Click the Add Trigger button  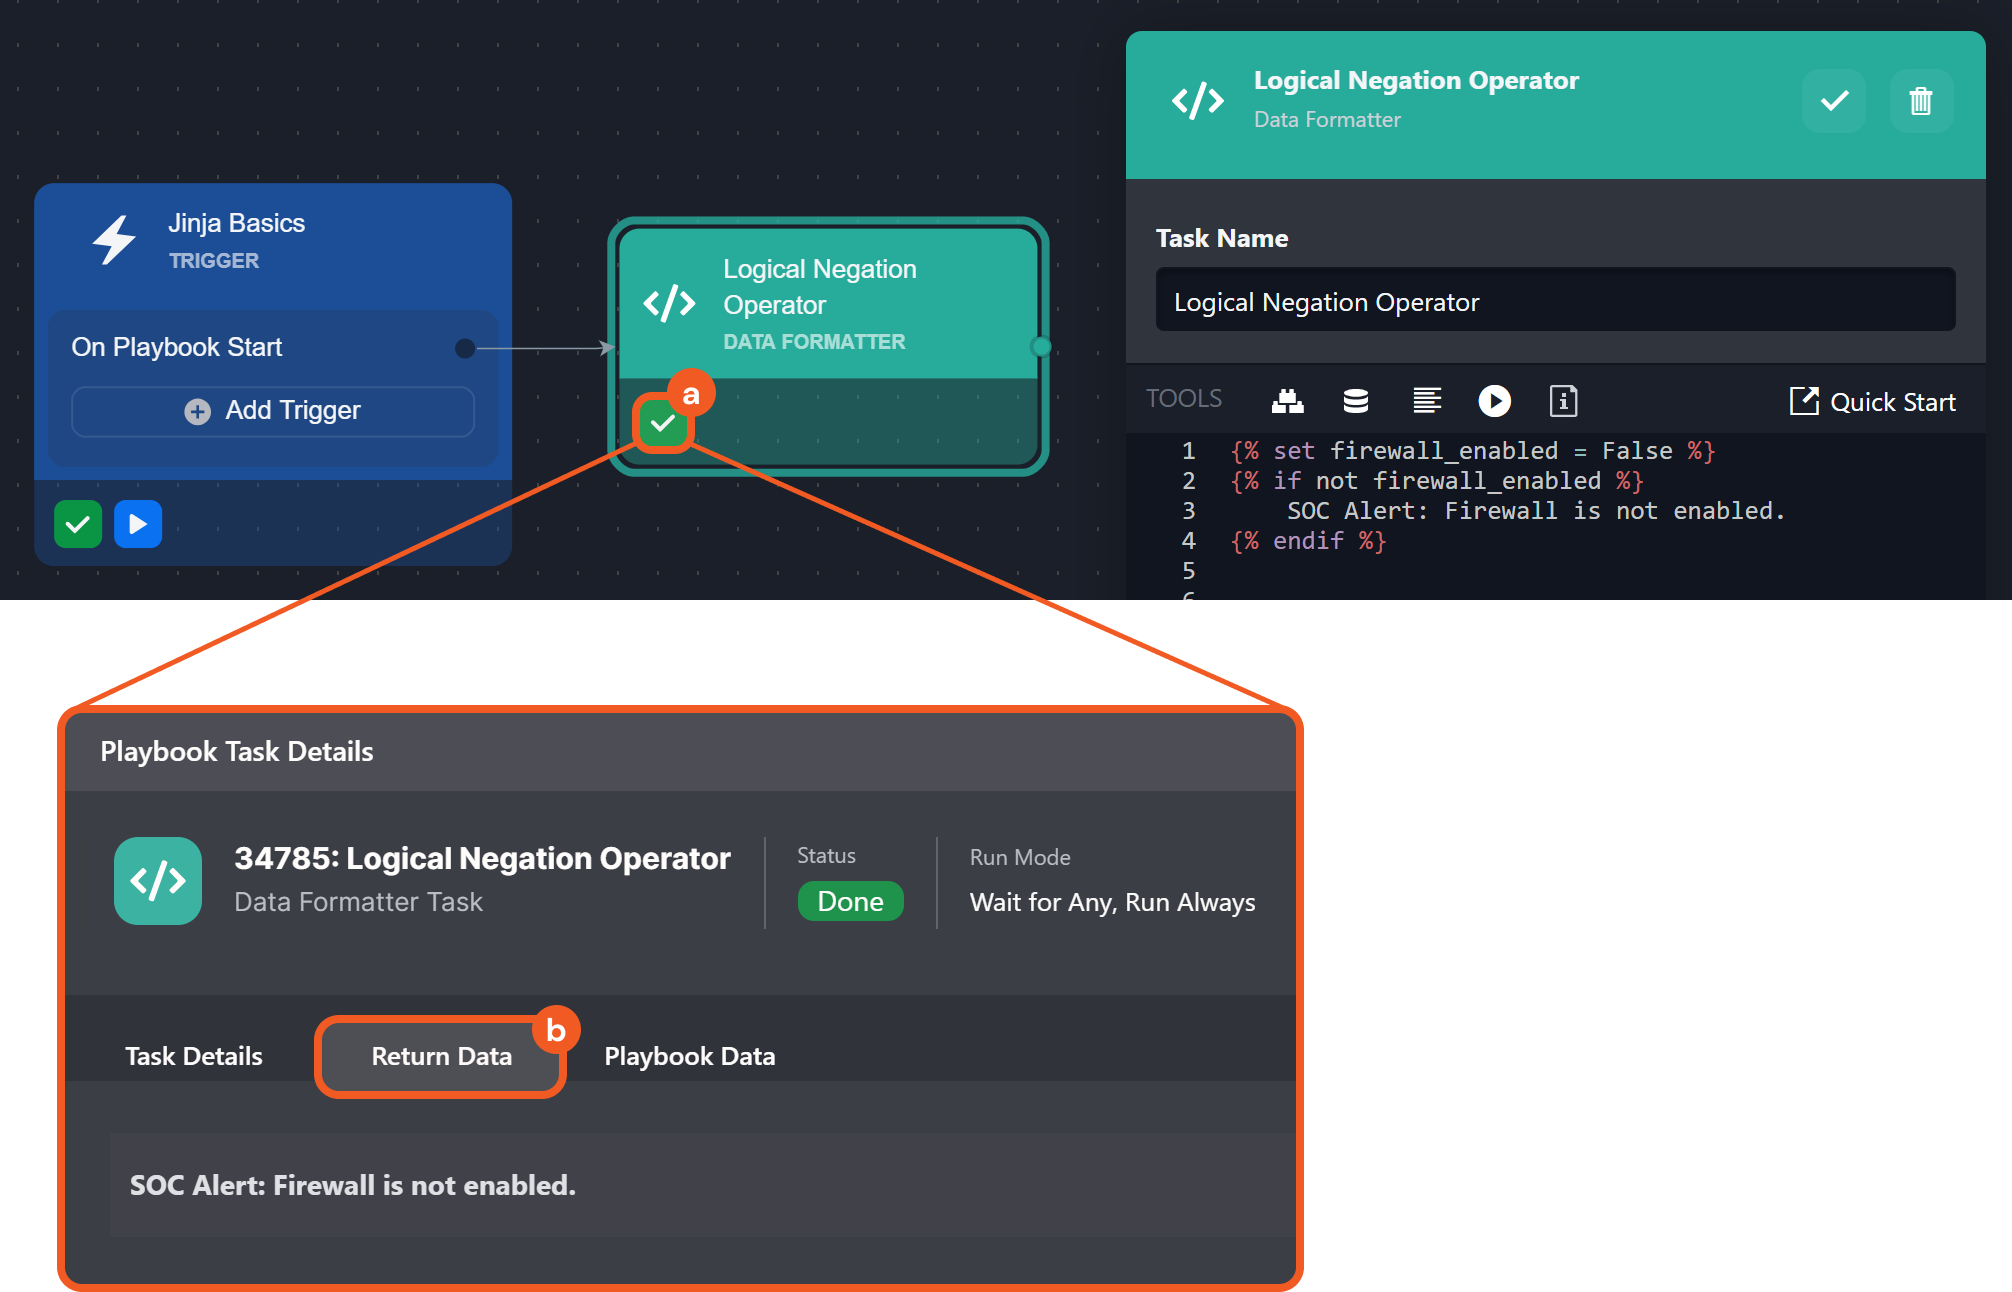pyautogui.click(x=273, y=411)
